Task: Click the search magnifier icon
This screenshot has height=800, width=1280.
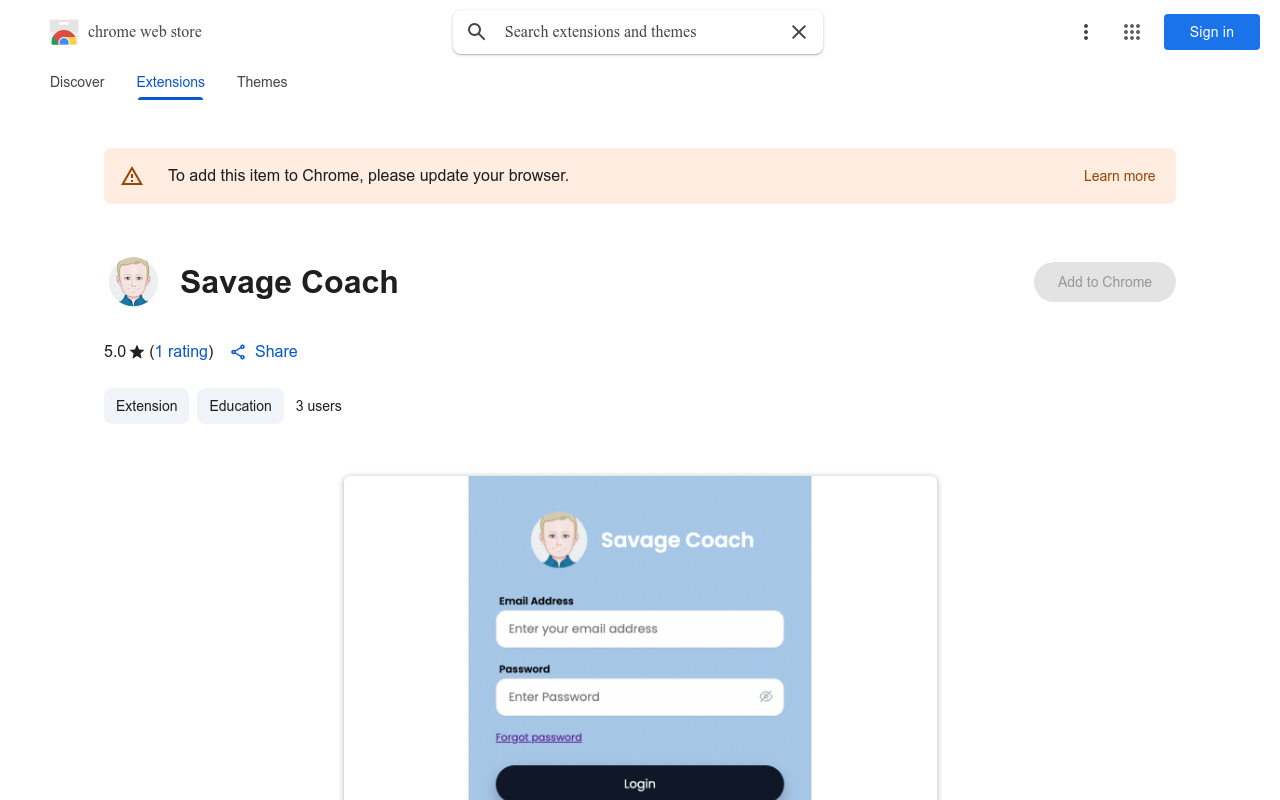Action: (x=477, y=32)
